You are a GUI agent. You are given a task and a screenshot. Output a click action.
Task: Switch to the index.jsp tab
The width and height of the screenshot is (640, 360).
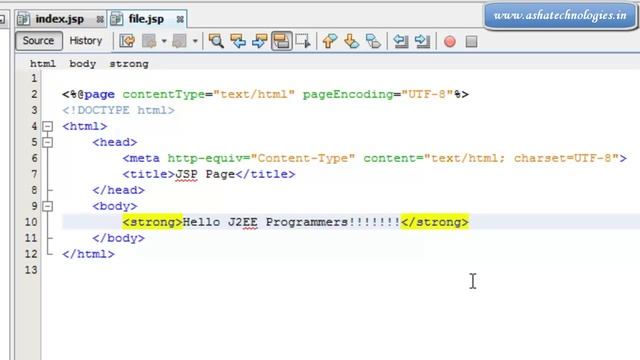[59, 19]
